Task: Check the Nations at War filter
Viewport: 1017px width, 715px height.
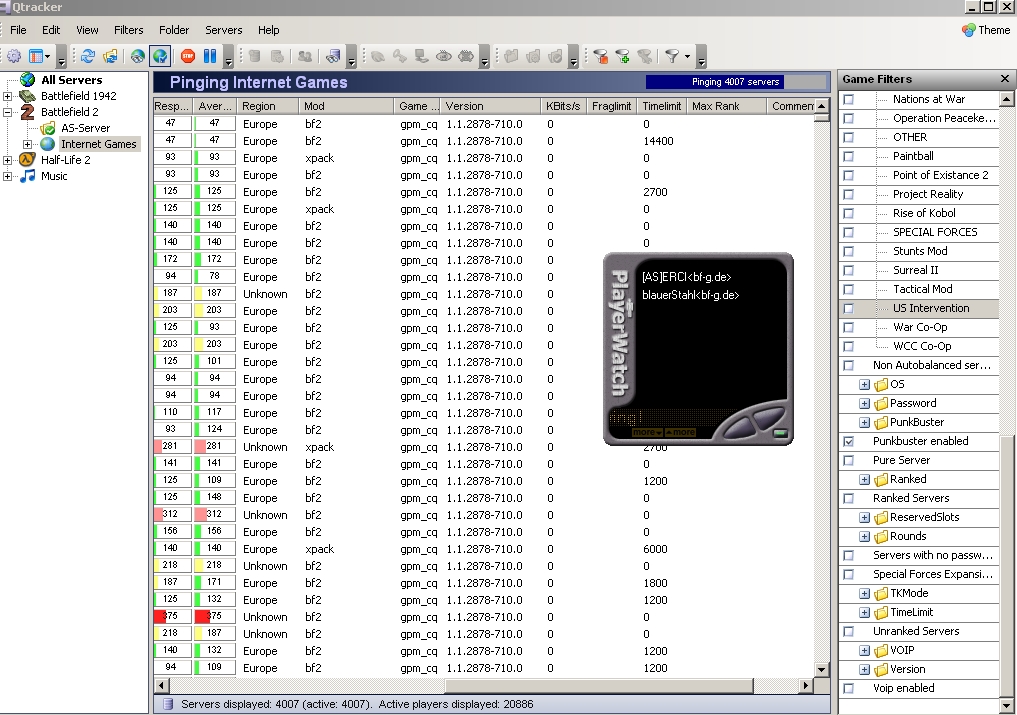Action: point(848,99)
